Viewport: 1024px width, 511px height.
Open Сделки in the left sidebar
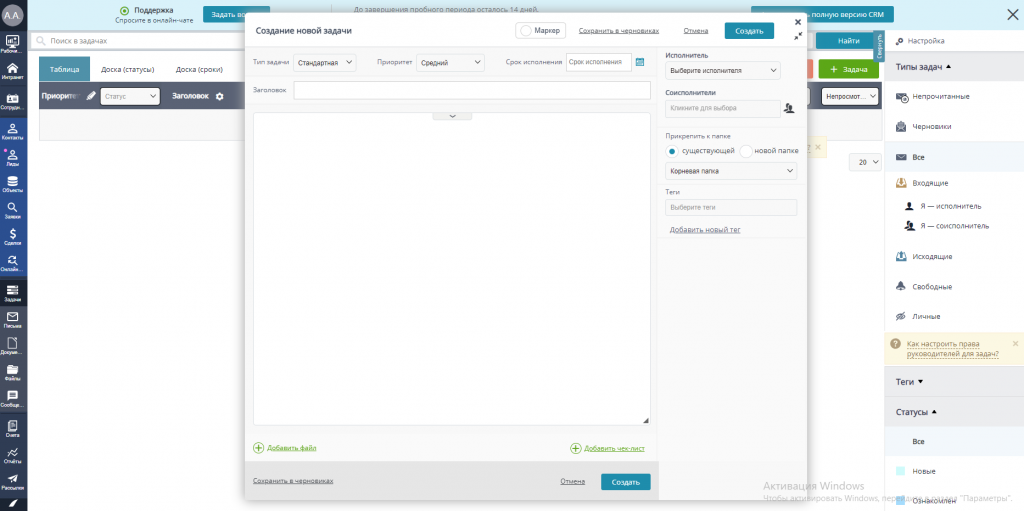pos(13,236)
